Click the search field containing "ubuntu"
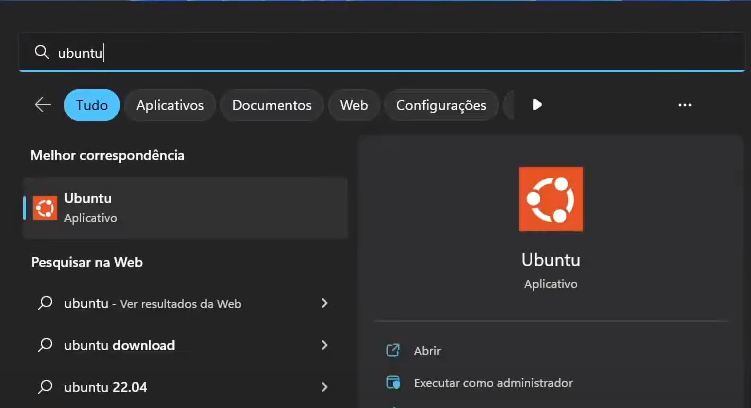 382,52
